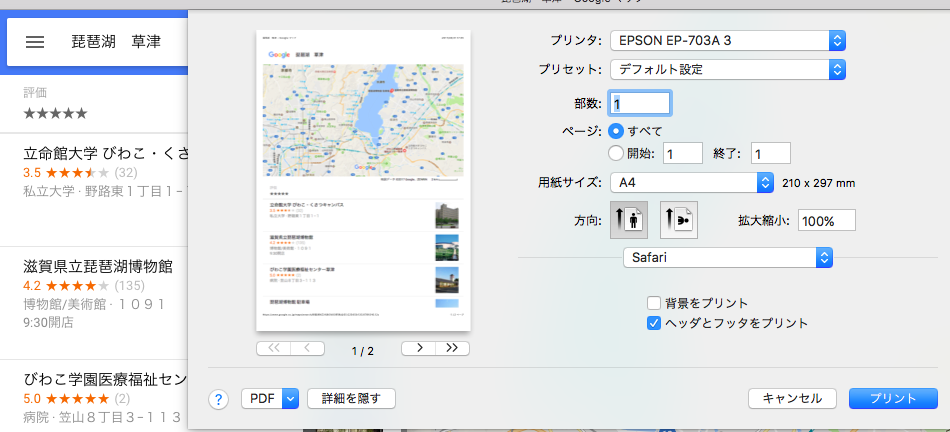Enable the 背景をプリント checkbox

click(x=654, y=303)
